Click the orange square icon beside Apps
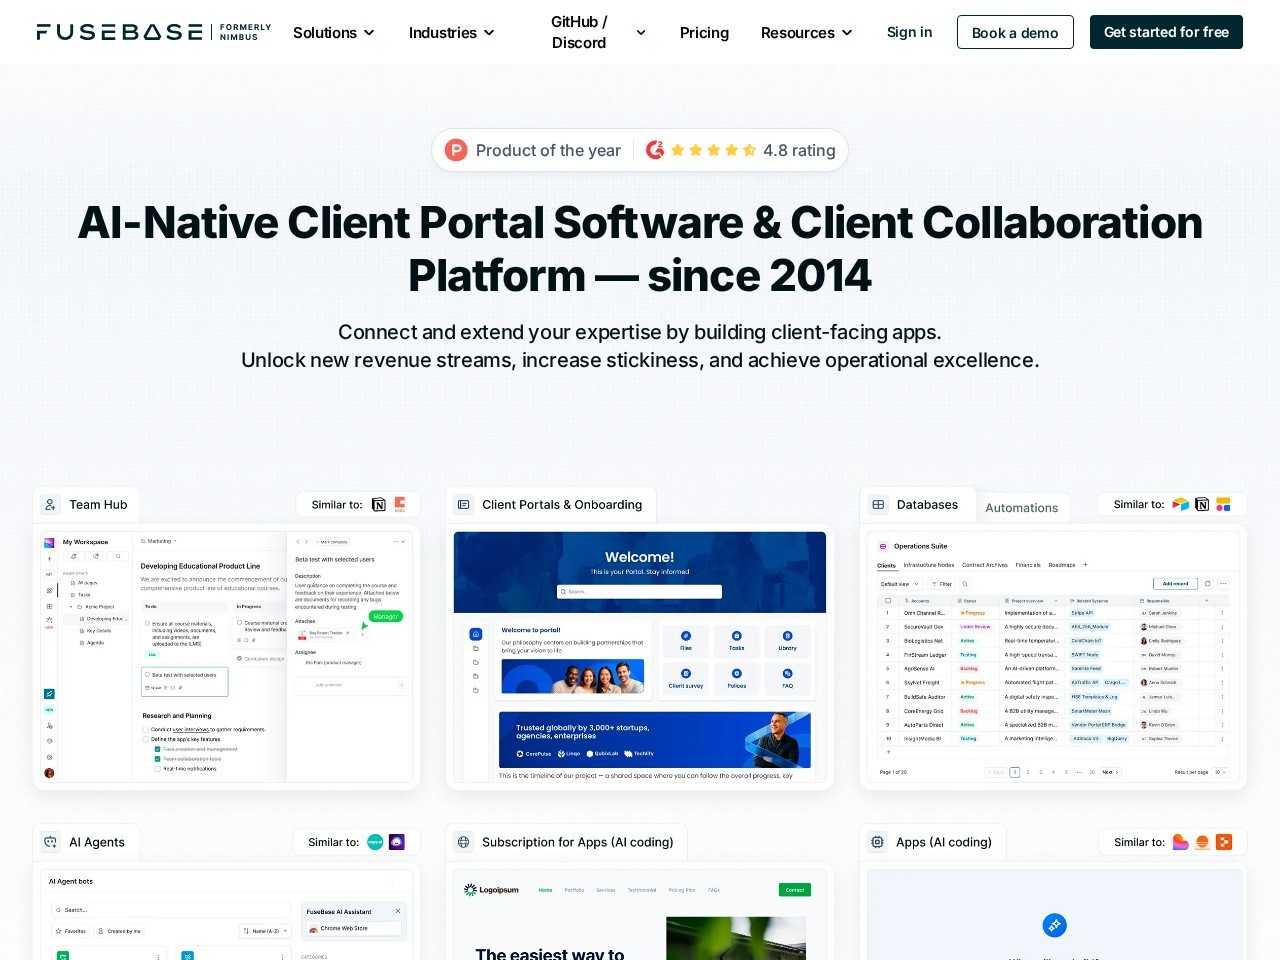Image resolution: width=1280 pixels, height=960 pixels. click(1224, 842)
